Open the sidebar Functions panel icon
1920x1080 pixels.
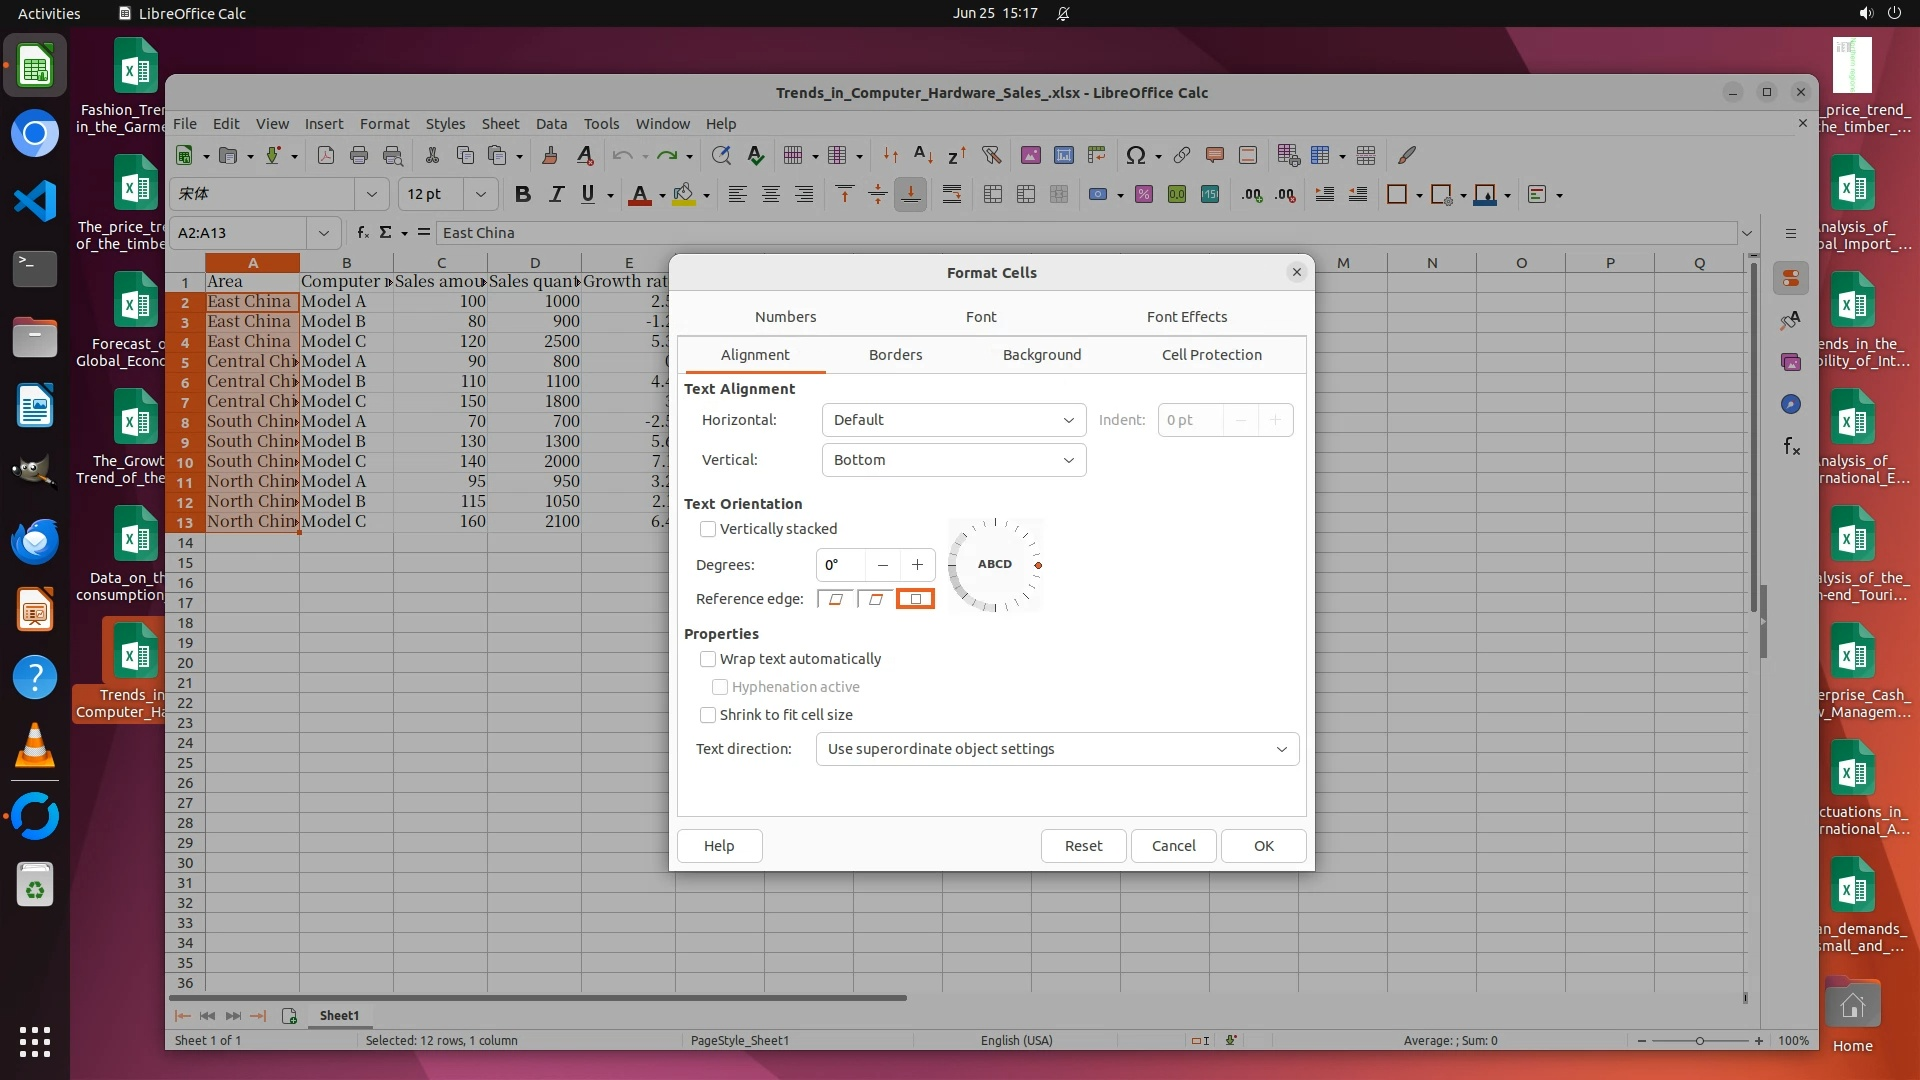1791,447
